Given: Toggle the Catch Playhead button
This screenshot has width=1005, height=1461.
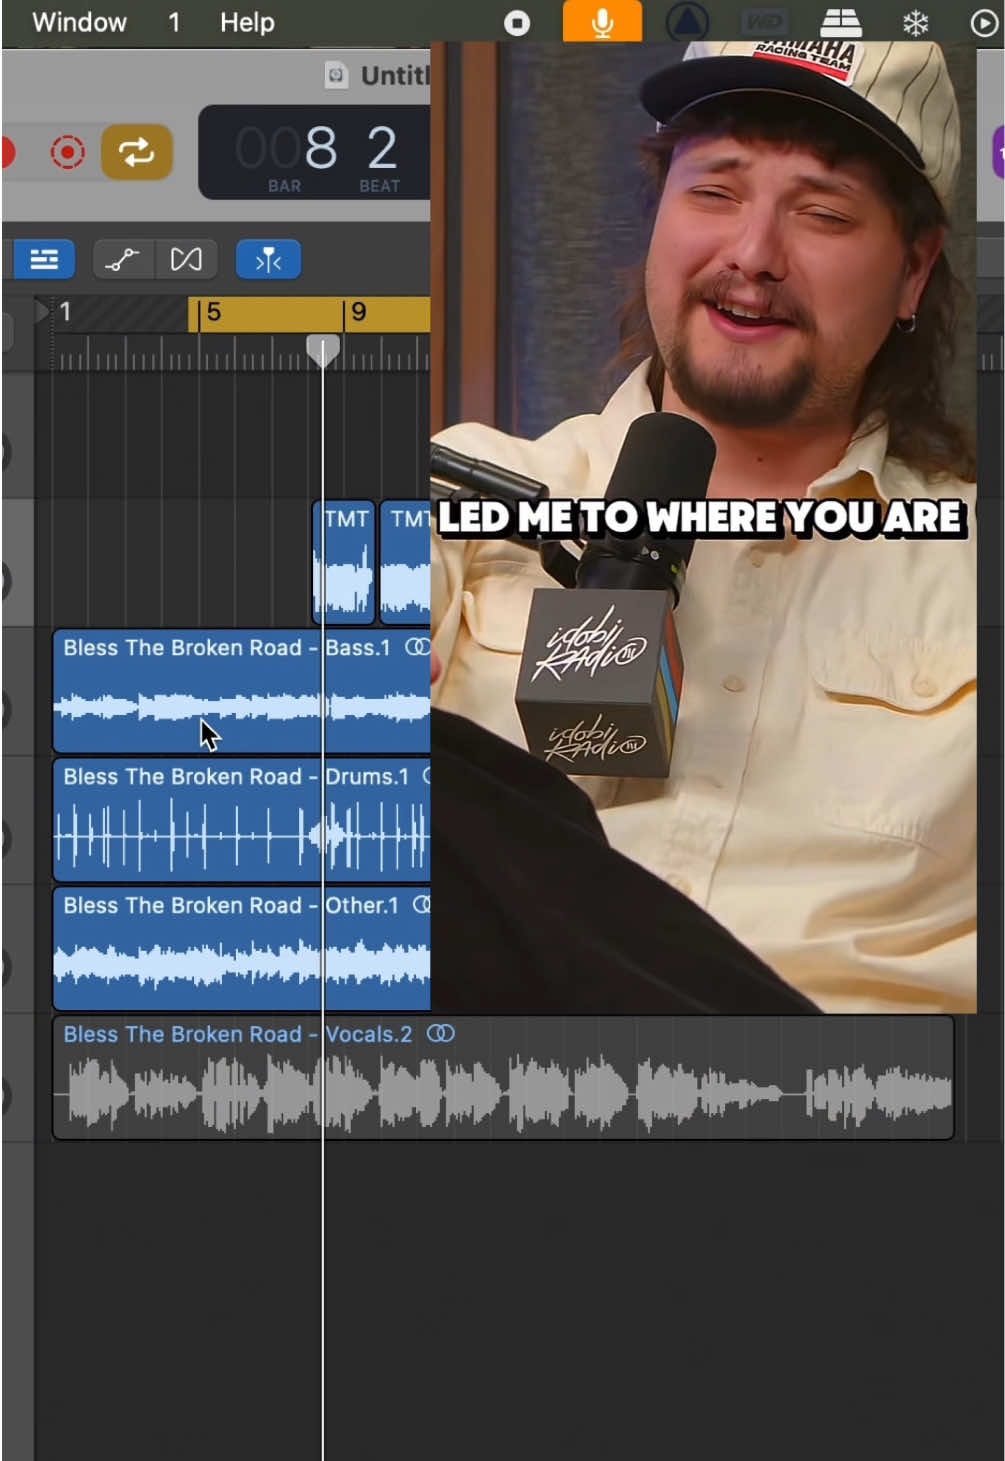Looking at the screenshot, I should (x=268, y=260).
